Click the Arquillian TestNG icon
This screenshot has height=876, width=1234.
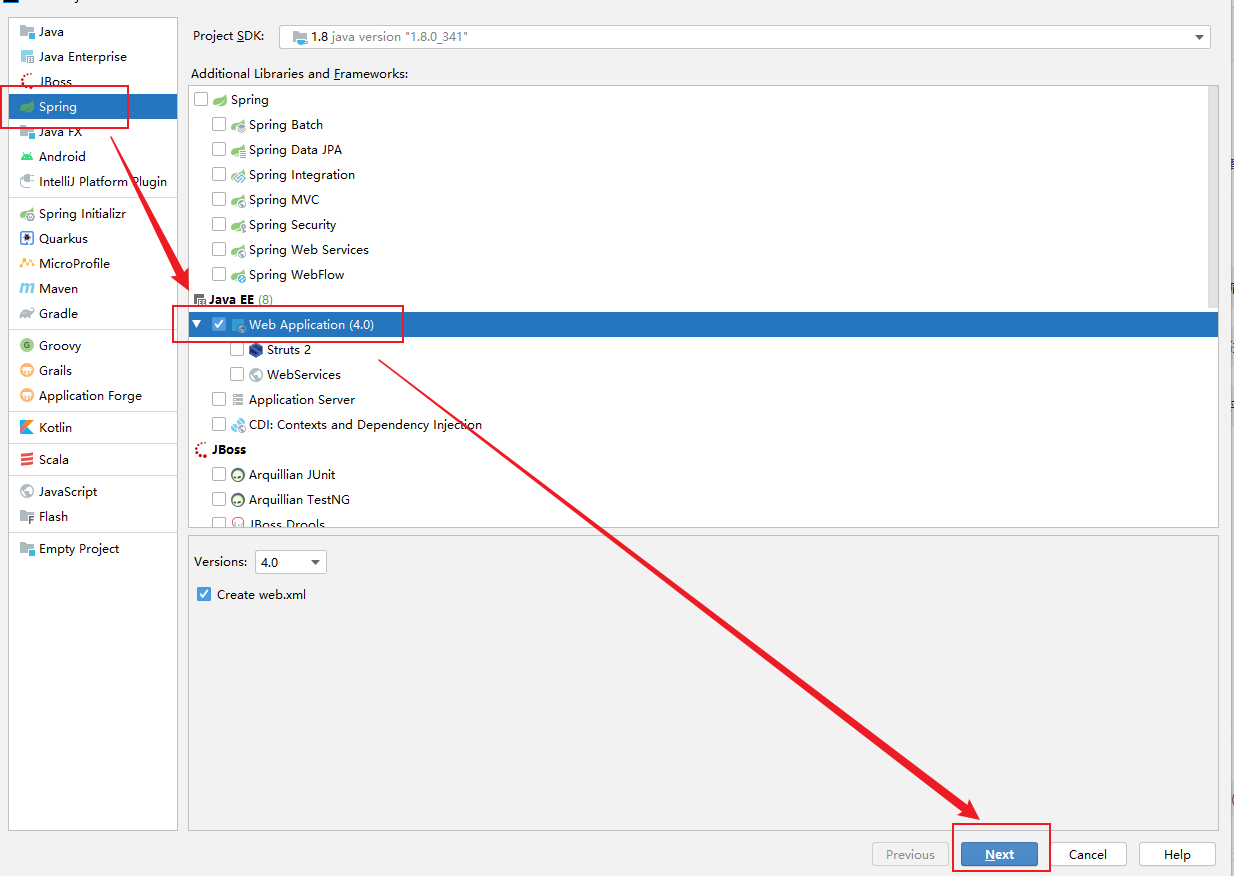238,500
